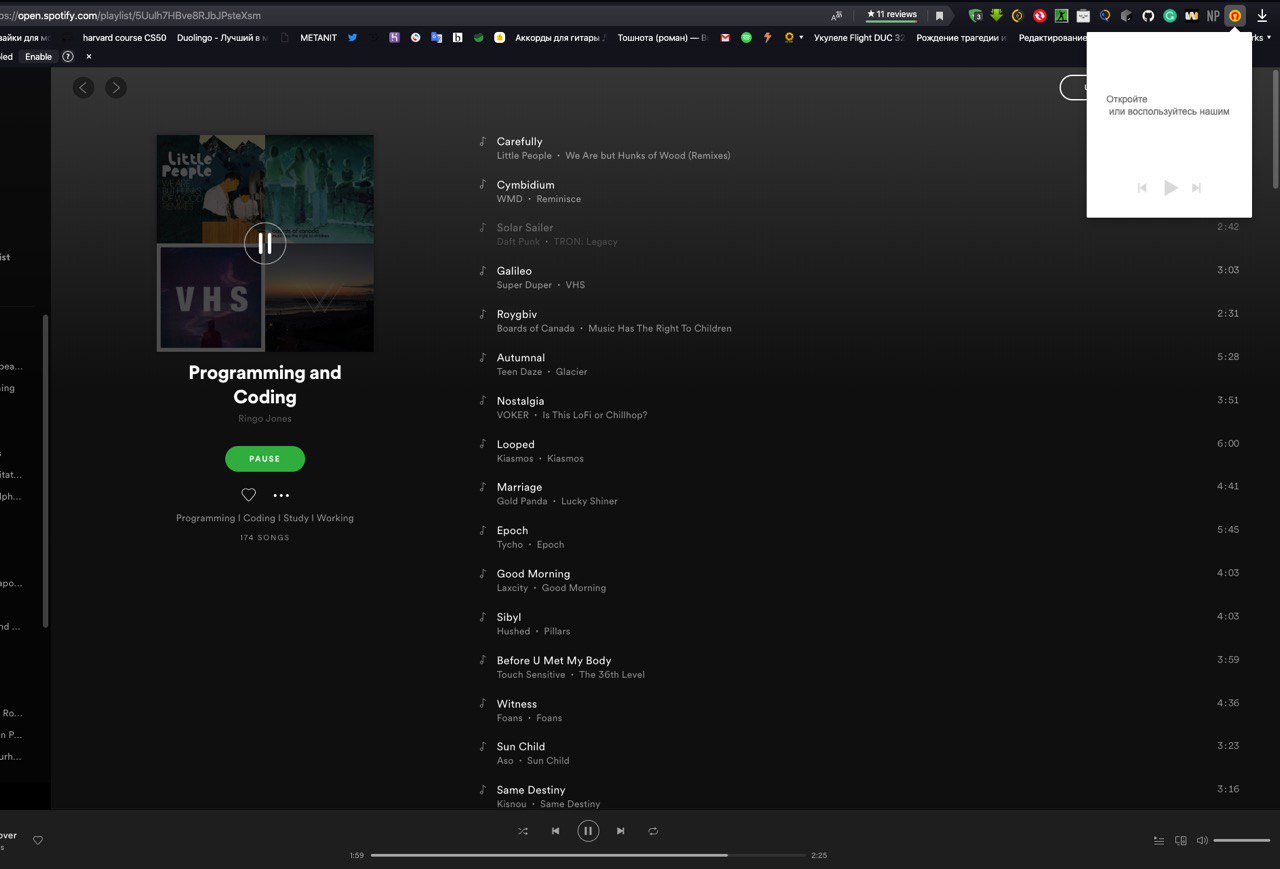Open Laxcity artist link

pyautogui.click(x=512, y=588)
